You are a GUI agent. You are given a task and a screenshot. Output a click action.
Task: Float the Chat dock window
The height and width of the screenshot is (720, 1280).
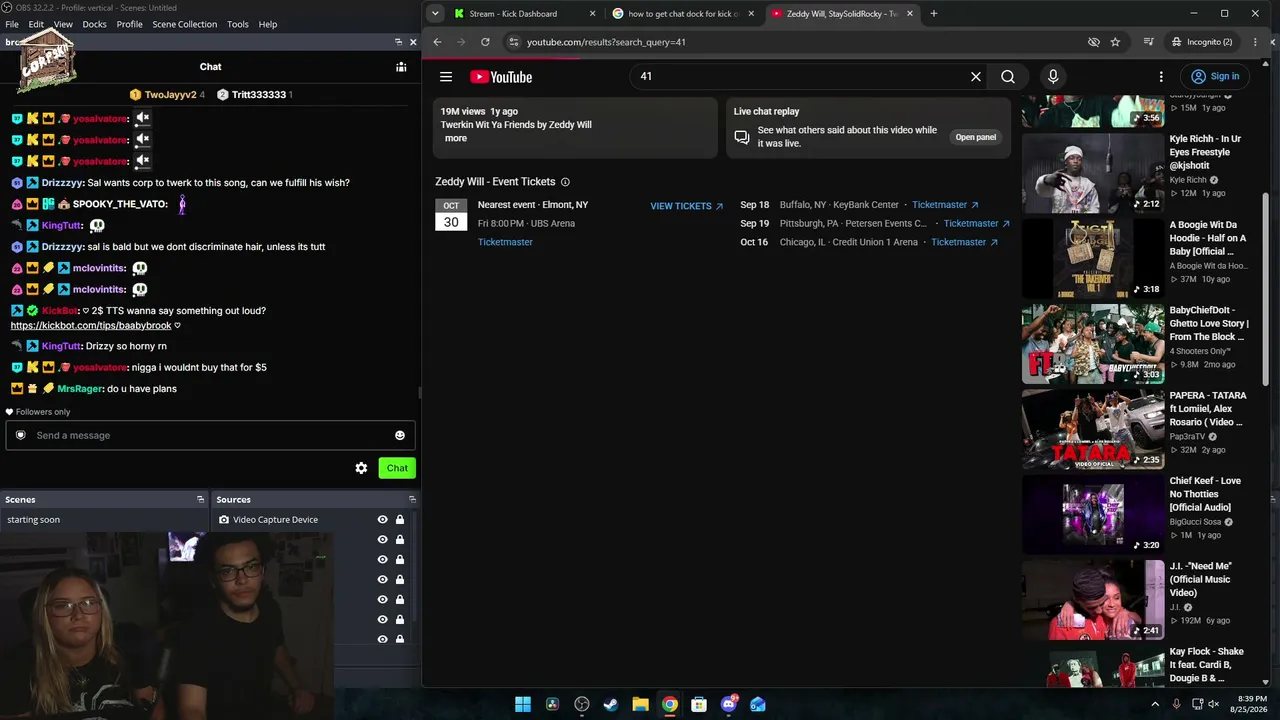coord(398,42)
